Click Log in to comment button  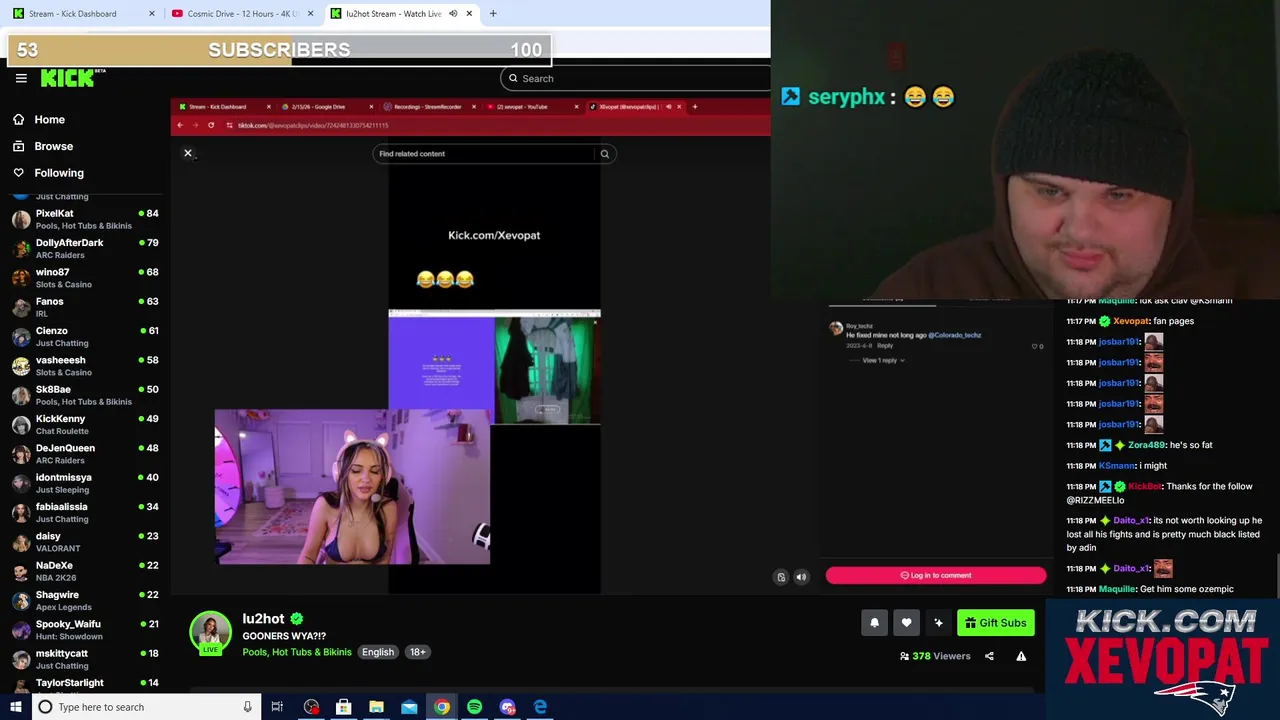[936, 575]
